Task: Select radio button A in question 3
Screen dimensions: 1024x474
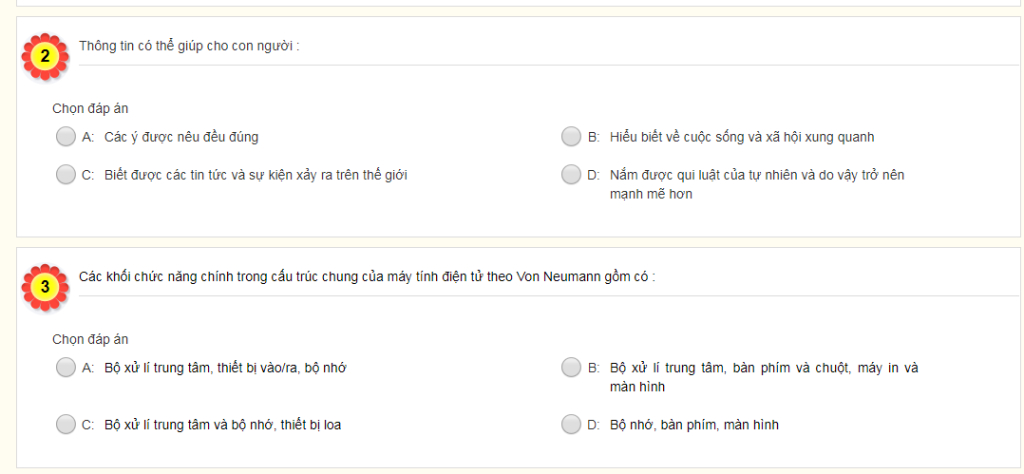Action: click(65, 367)
